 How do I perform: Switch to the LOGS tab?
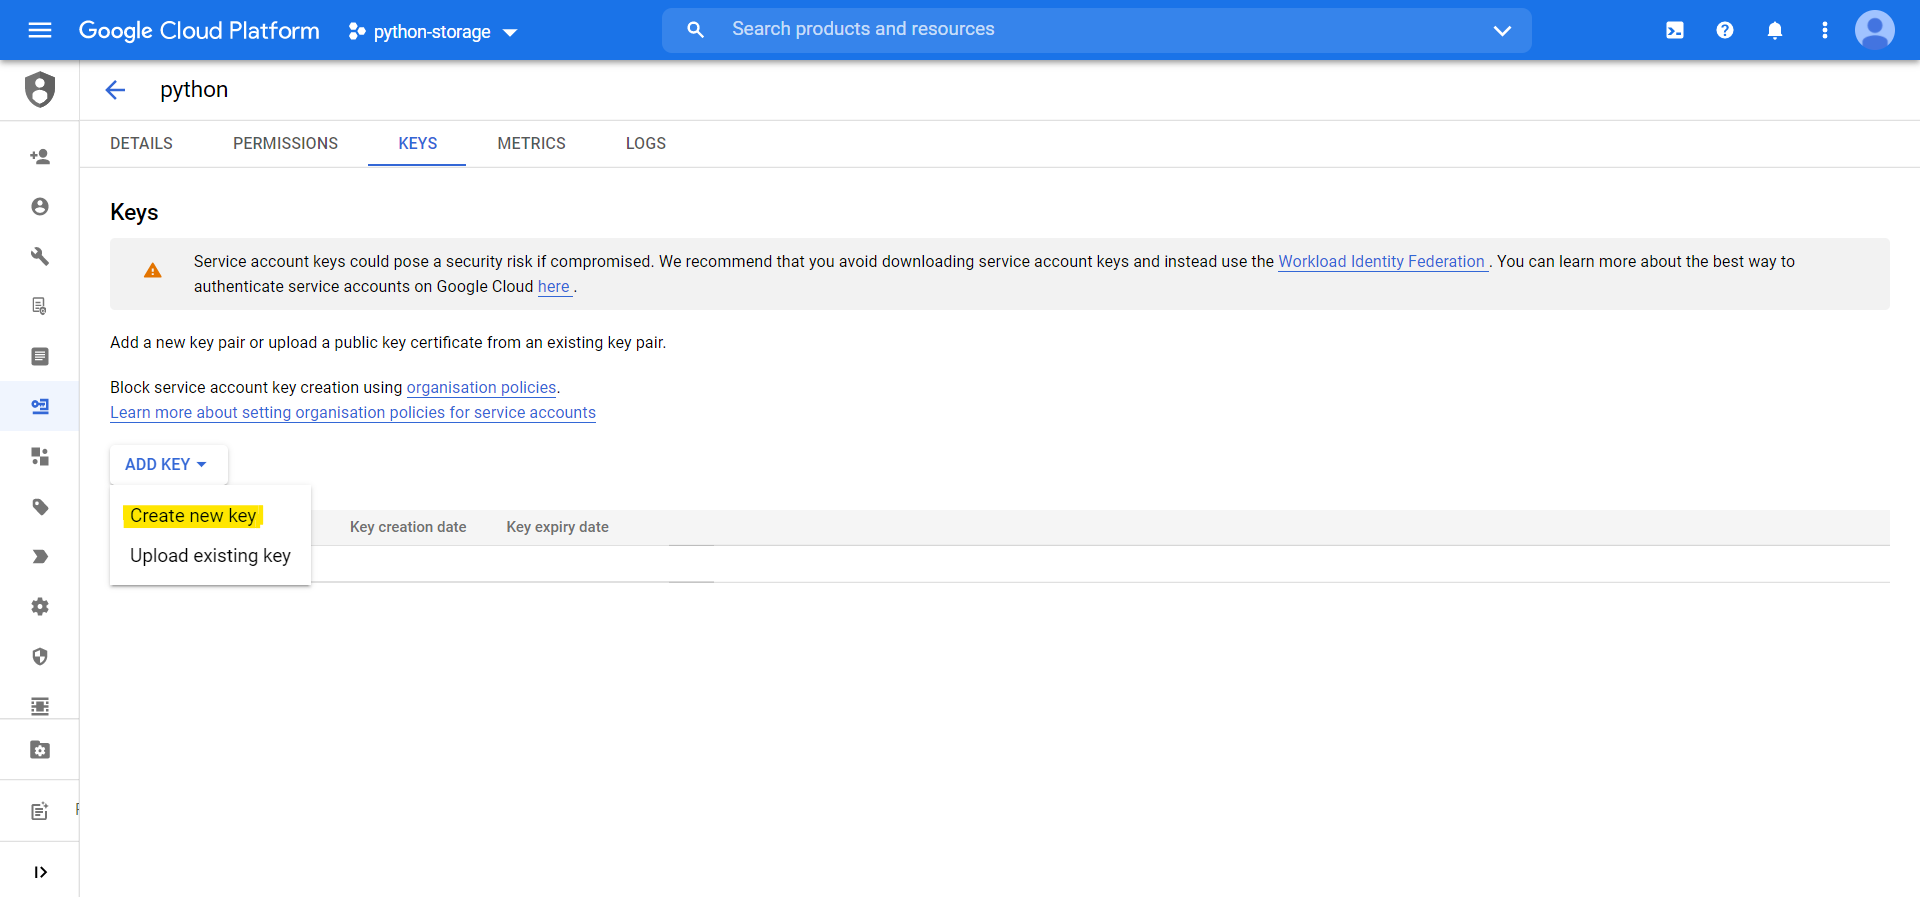coord(645,143)
